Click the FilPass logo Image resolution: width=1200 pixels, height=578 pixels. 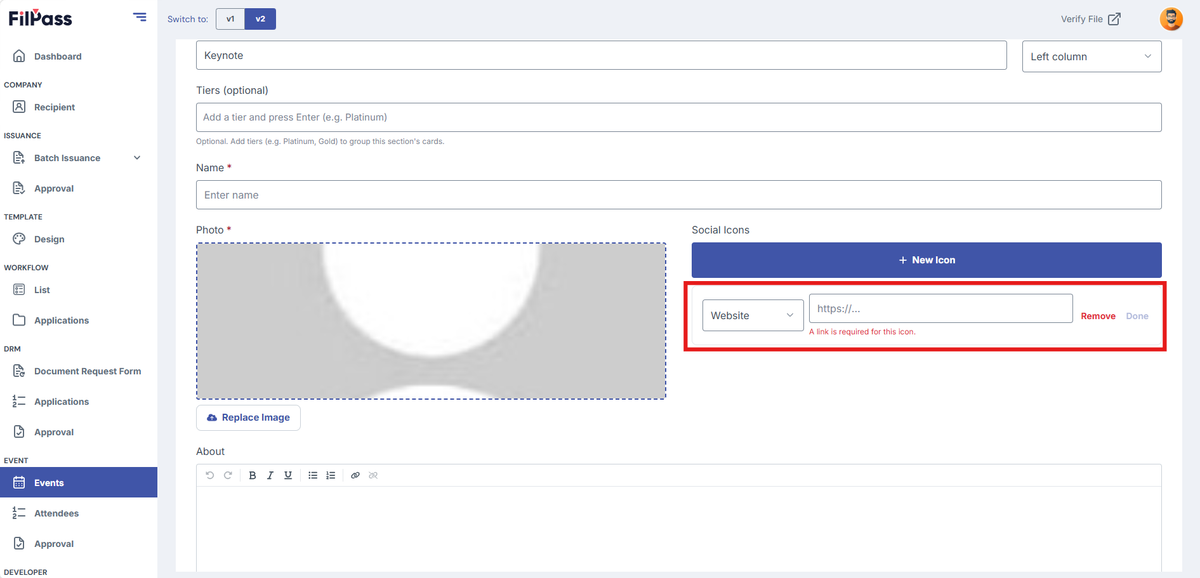point(40,18)
